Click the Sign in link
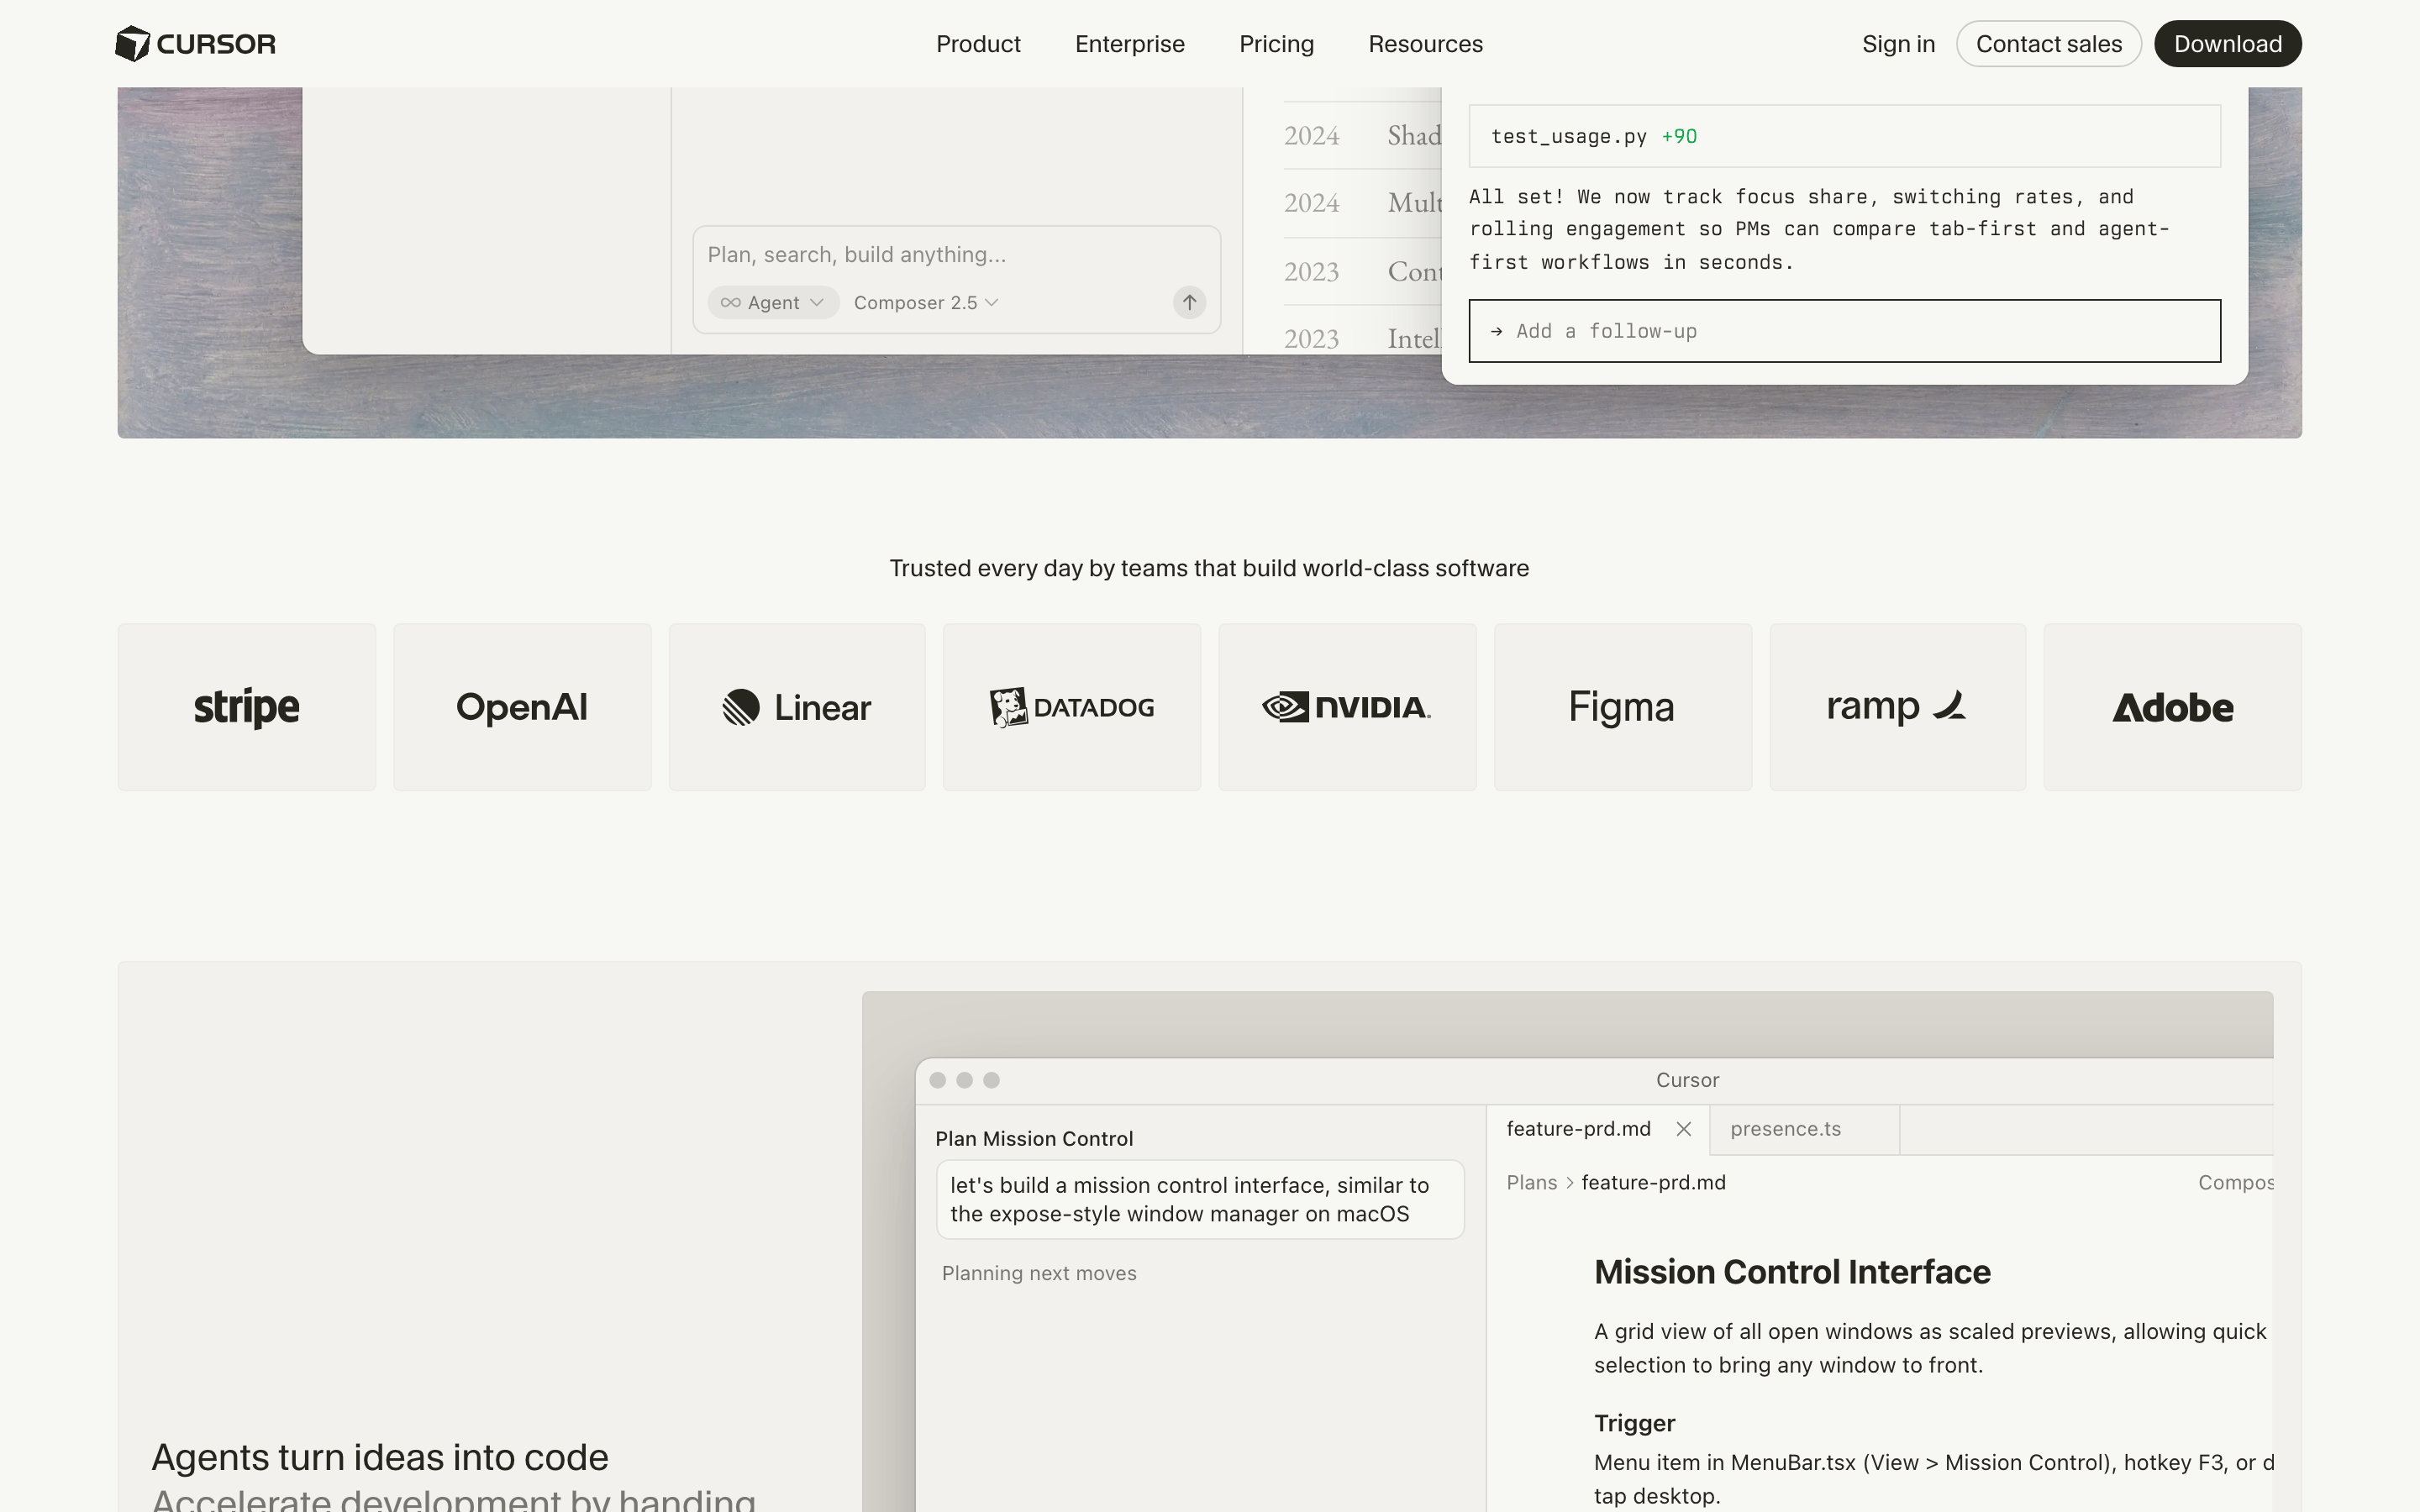The height and width of the screenshot is (1512, 2420). pos(1898,44)
